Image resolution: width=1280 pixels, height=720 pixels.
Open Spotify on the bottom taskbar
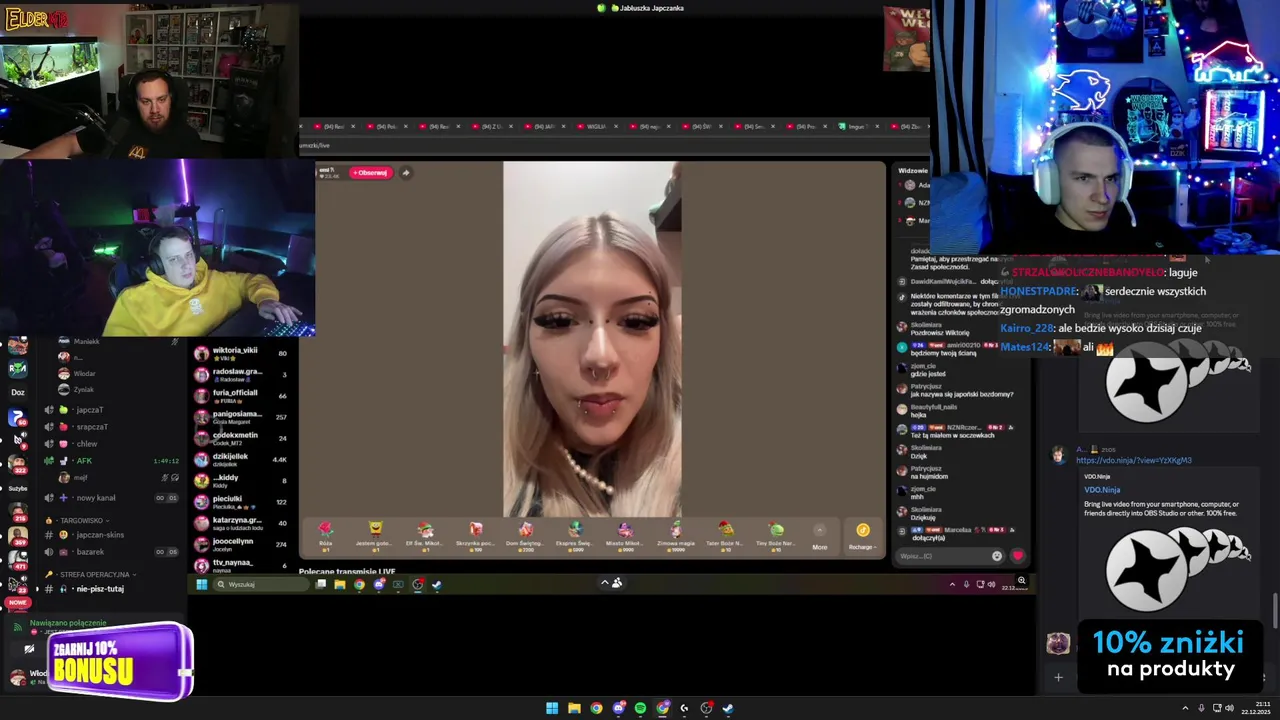pos(640,708)
